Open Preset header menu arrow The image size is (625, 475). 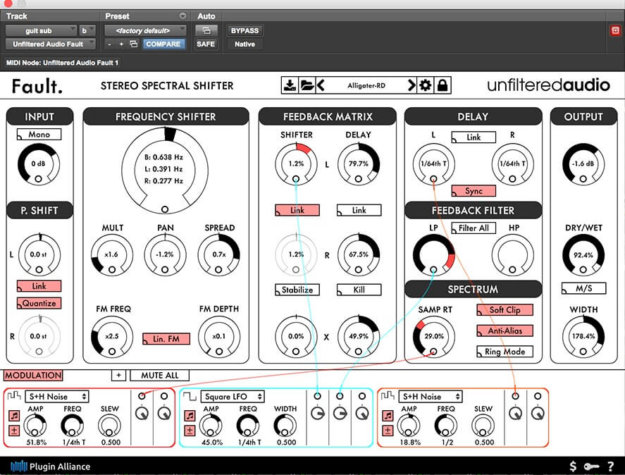(x=183, y=16)
